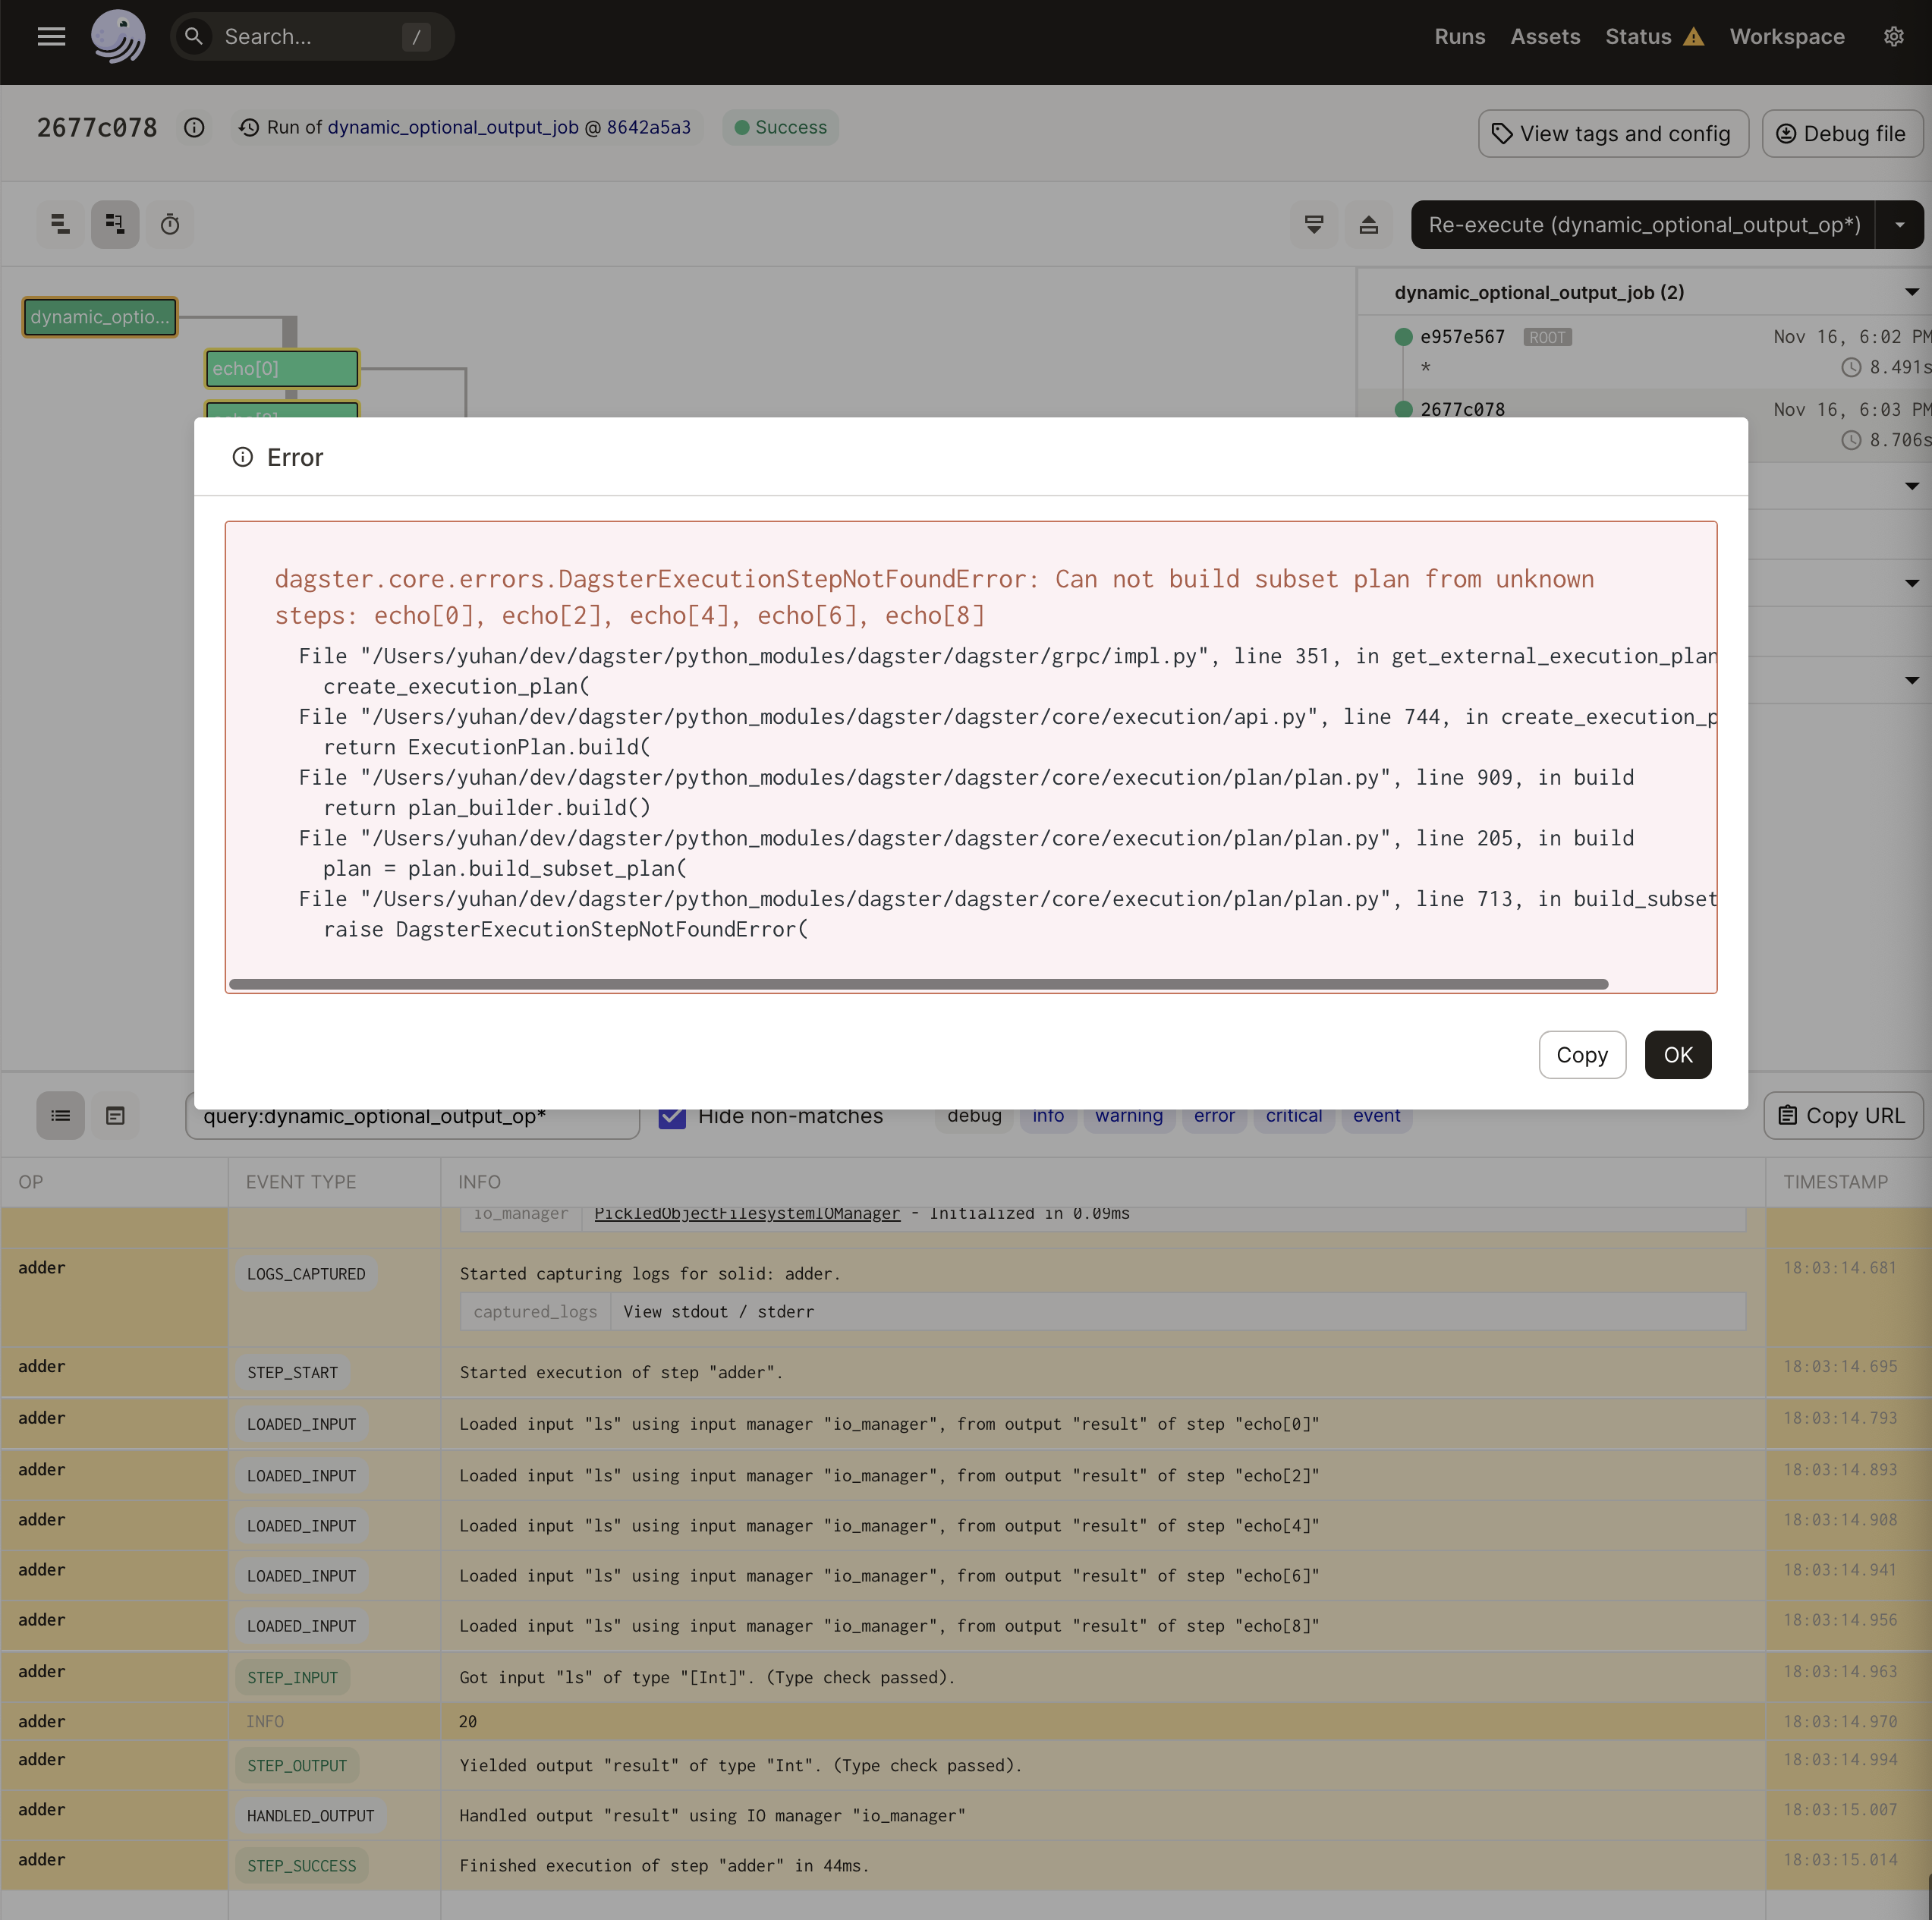Click the info icon beside run 2677c078

194,128
